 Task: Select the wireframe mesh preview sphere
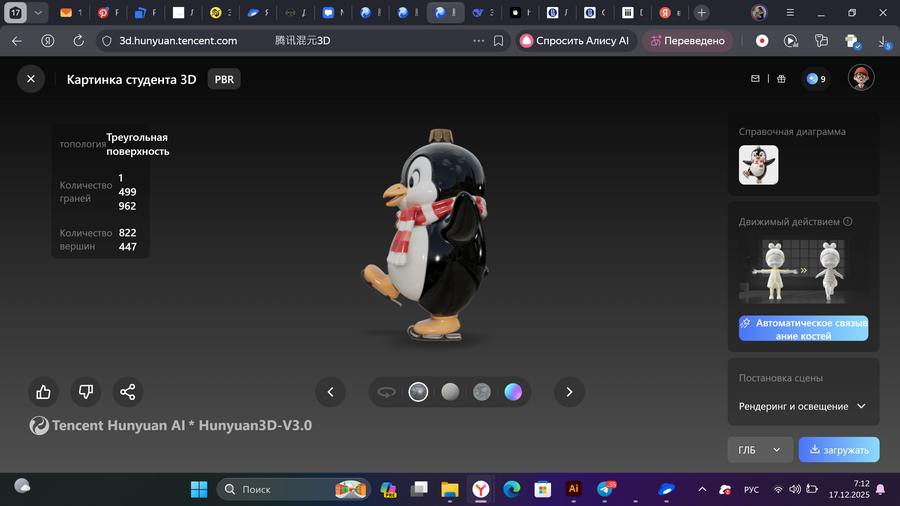coord(481,392)
